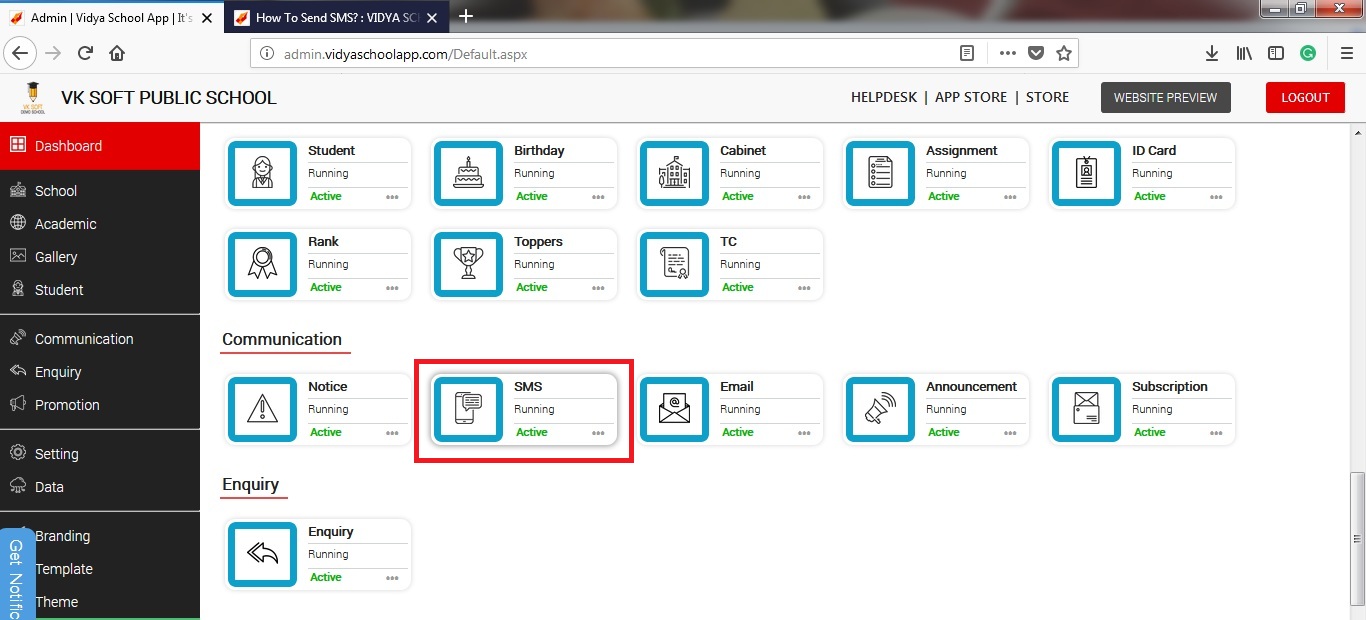The width and height of the screenshot is (1366, 620).
Task: Open page actions ellipsis in address bar
Action: (1008, 53)
